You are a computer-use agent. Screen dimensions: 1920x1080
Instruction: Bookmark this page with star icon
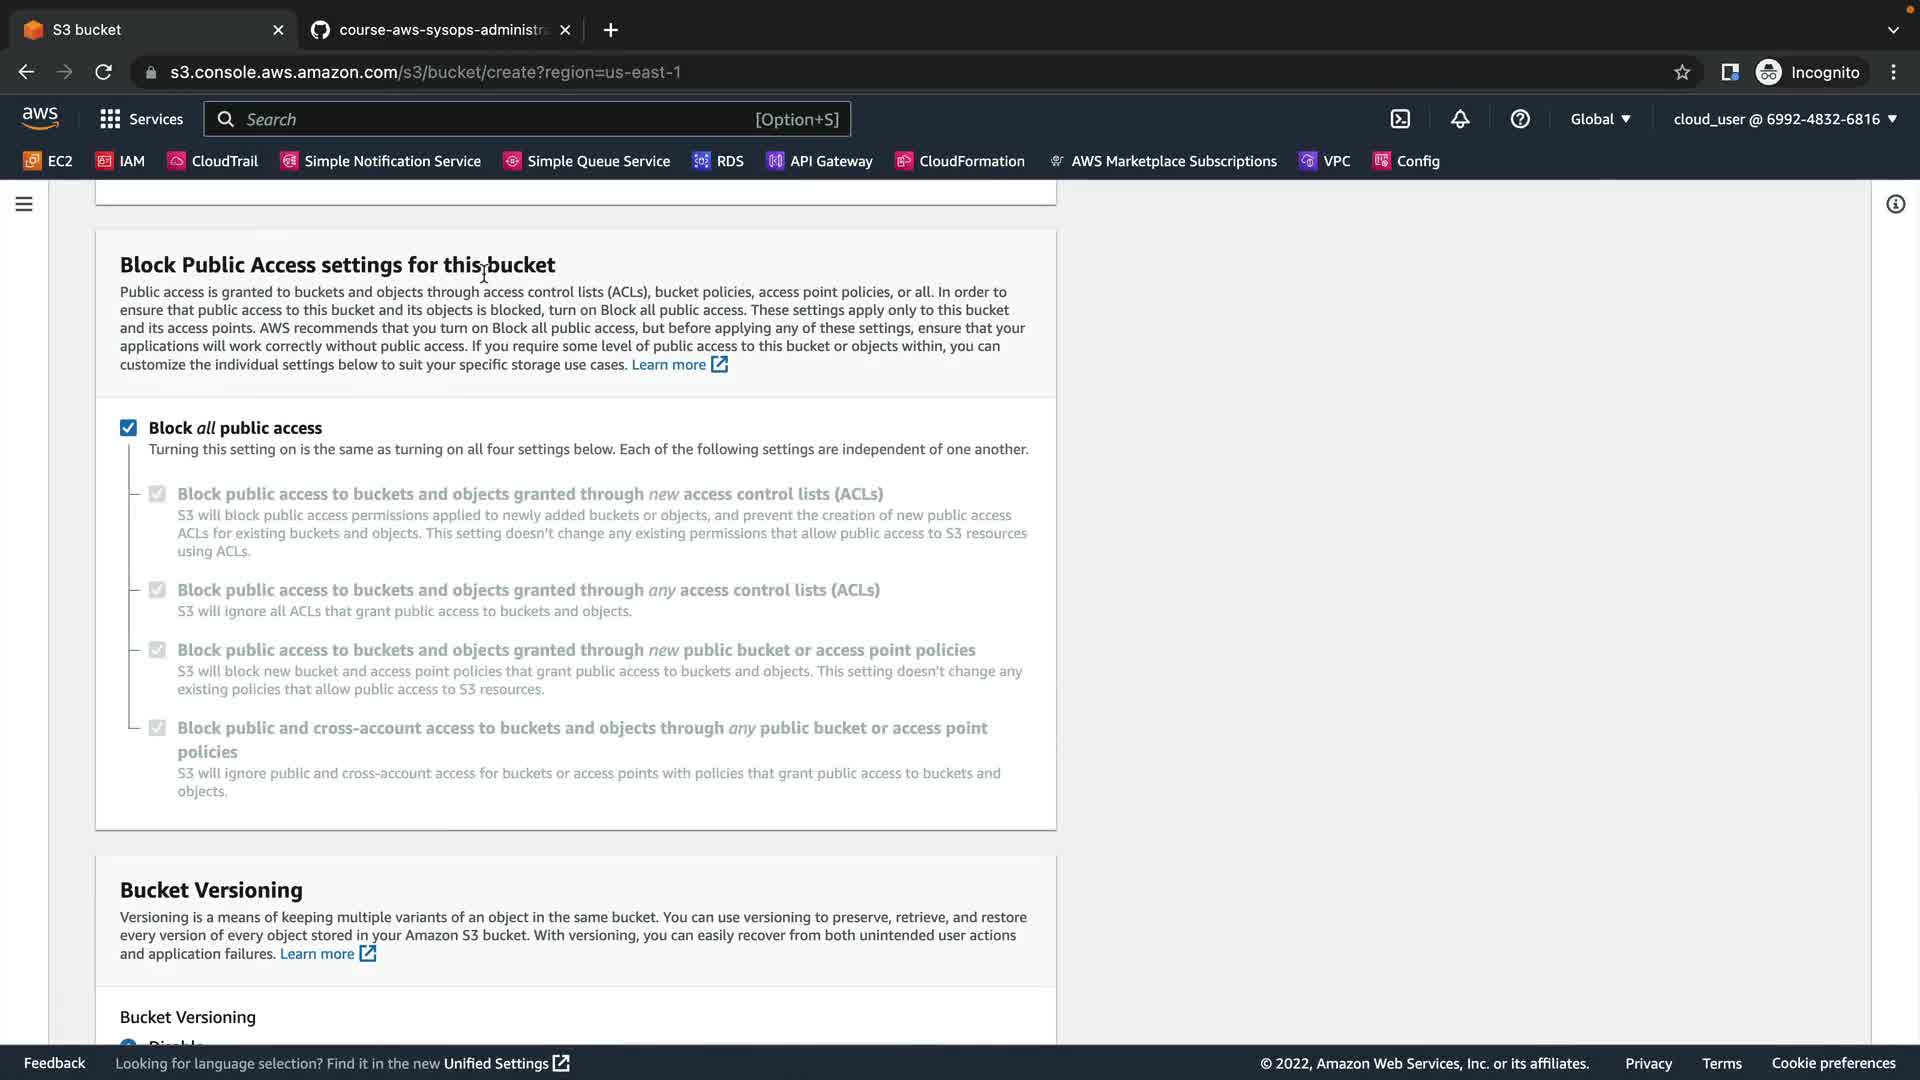(1682, 72)
